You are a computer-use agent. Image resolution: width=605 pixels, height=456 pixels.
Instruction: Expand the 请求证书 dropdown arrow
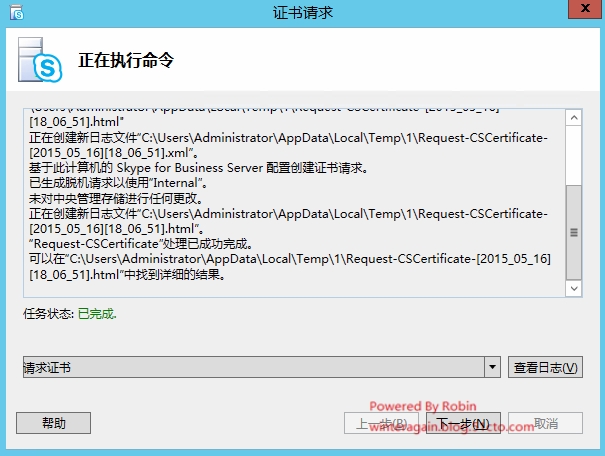492,367
